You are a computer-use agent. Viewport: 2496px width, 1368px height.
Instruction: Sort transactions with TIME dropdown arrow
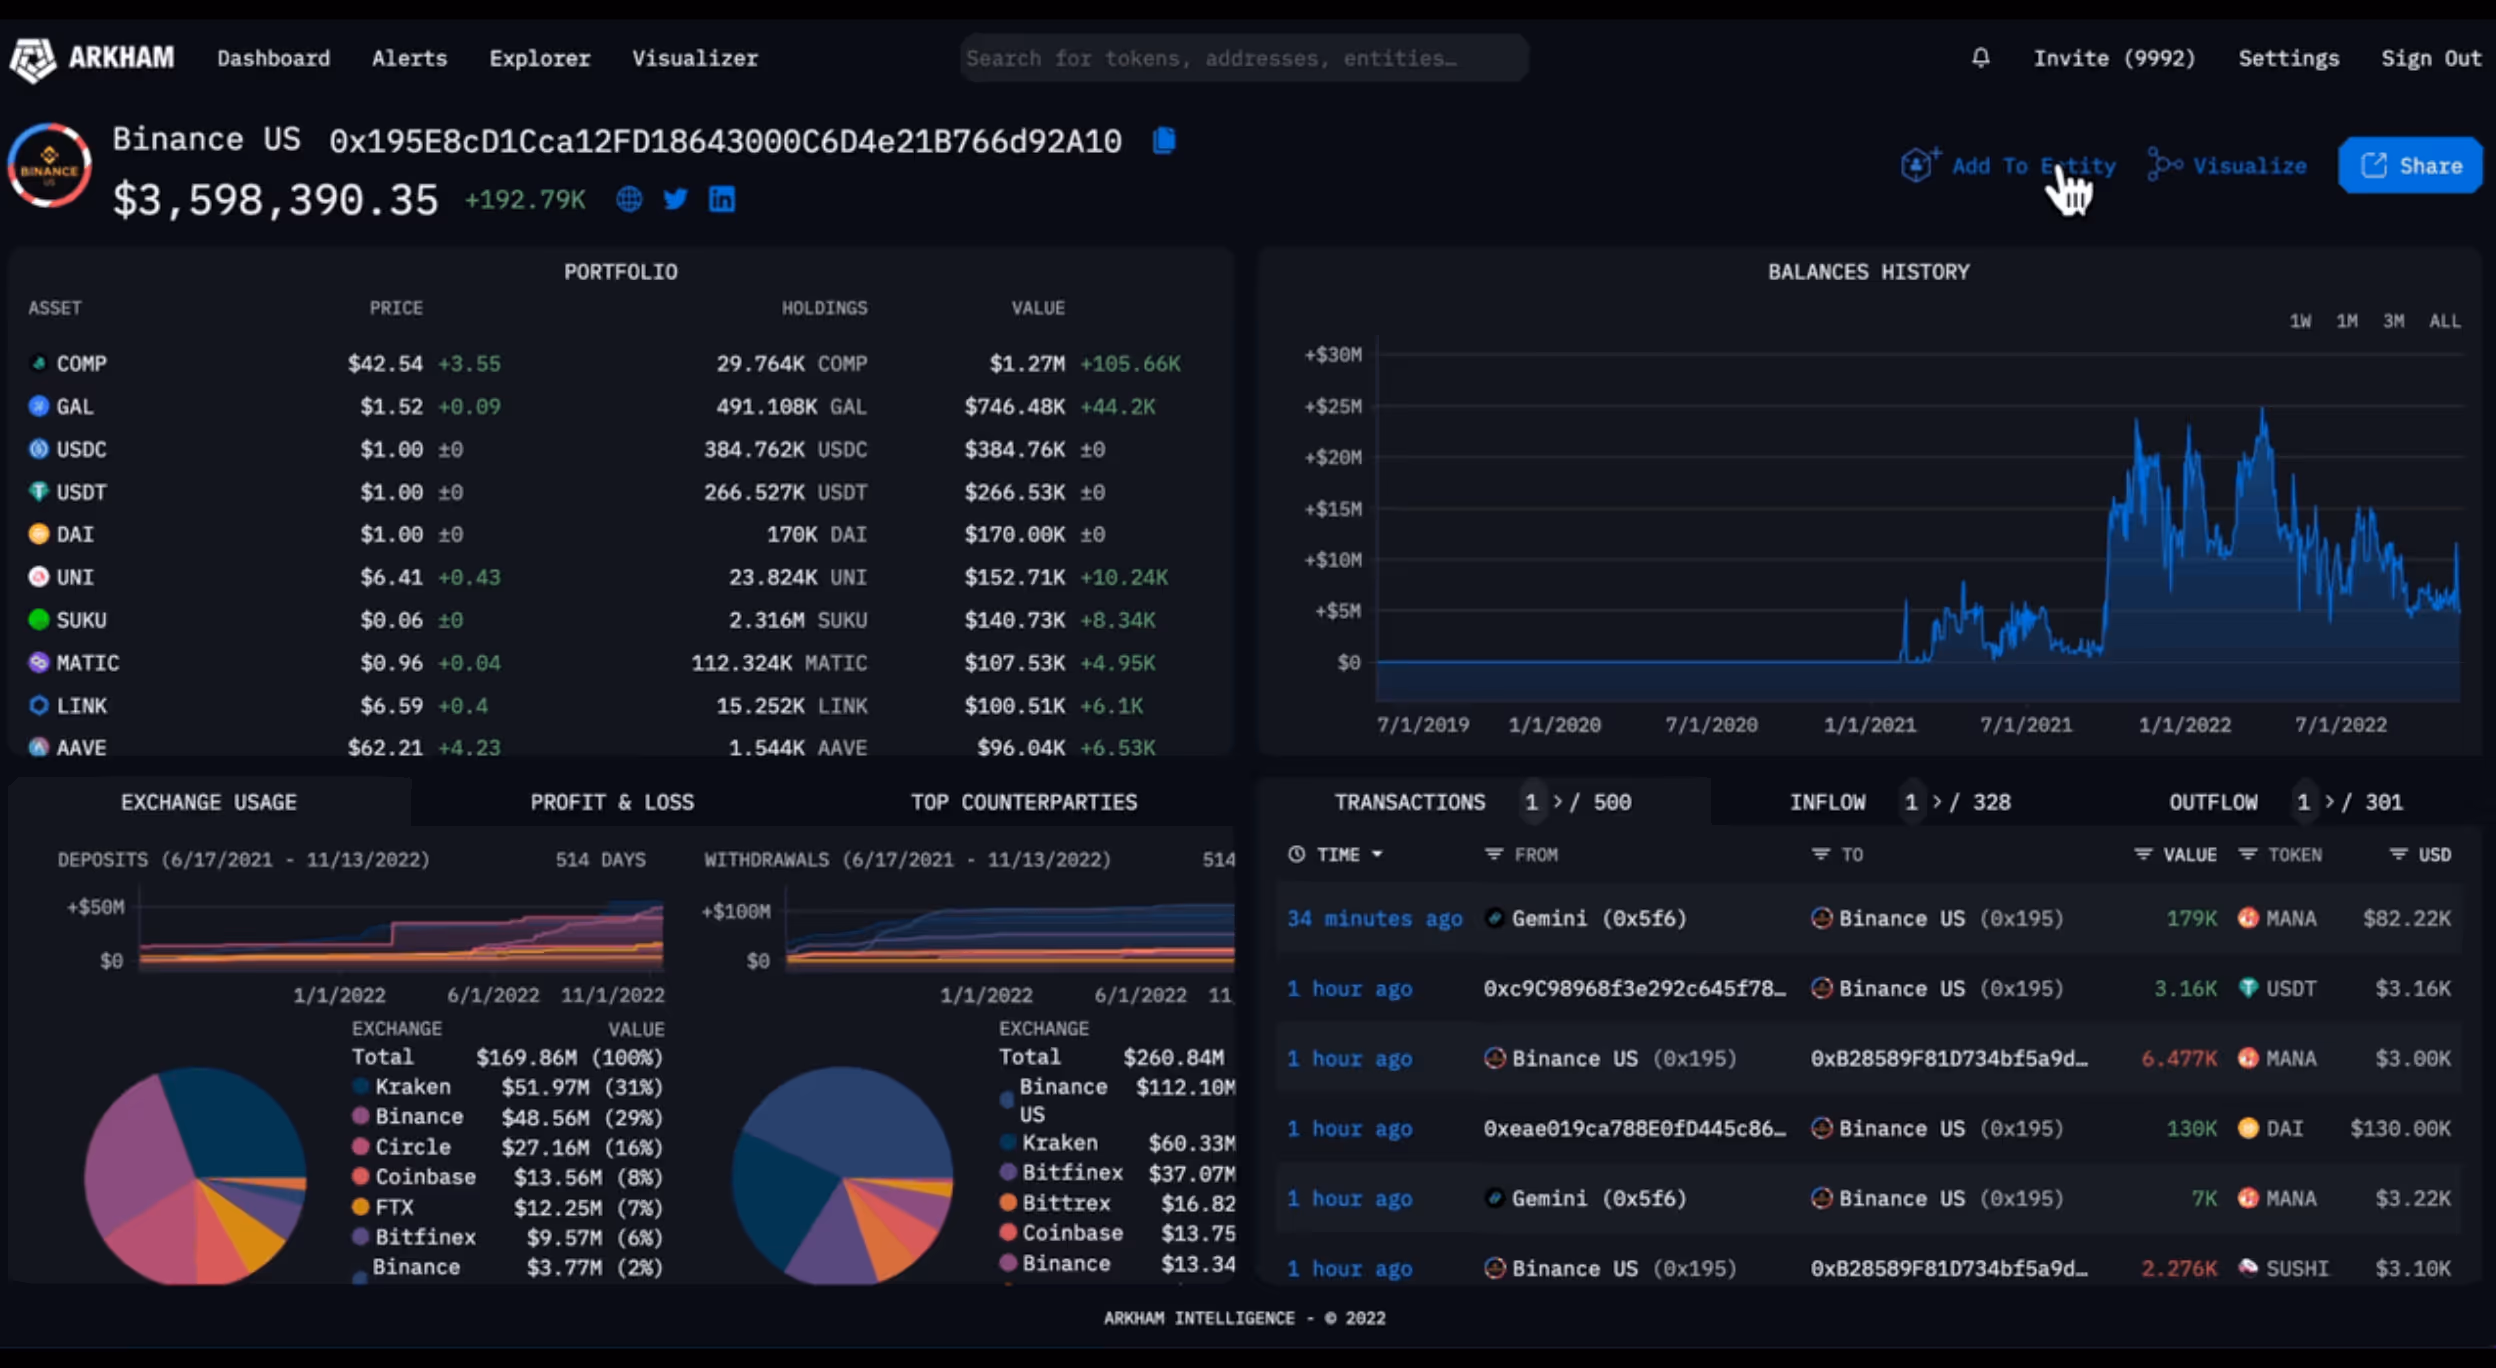click(x=1377, y=854)
